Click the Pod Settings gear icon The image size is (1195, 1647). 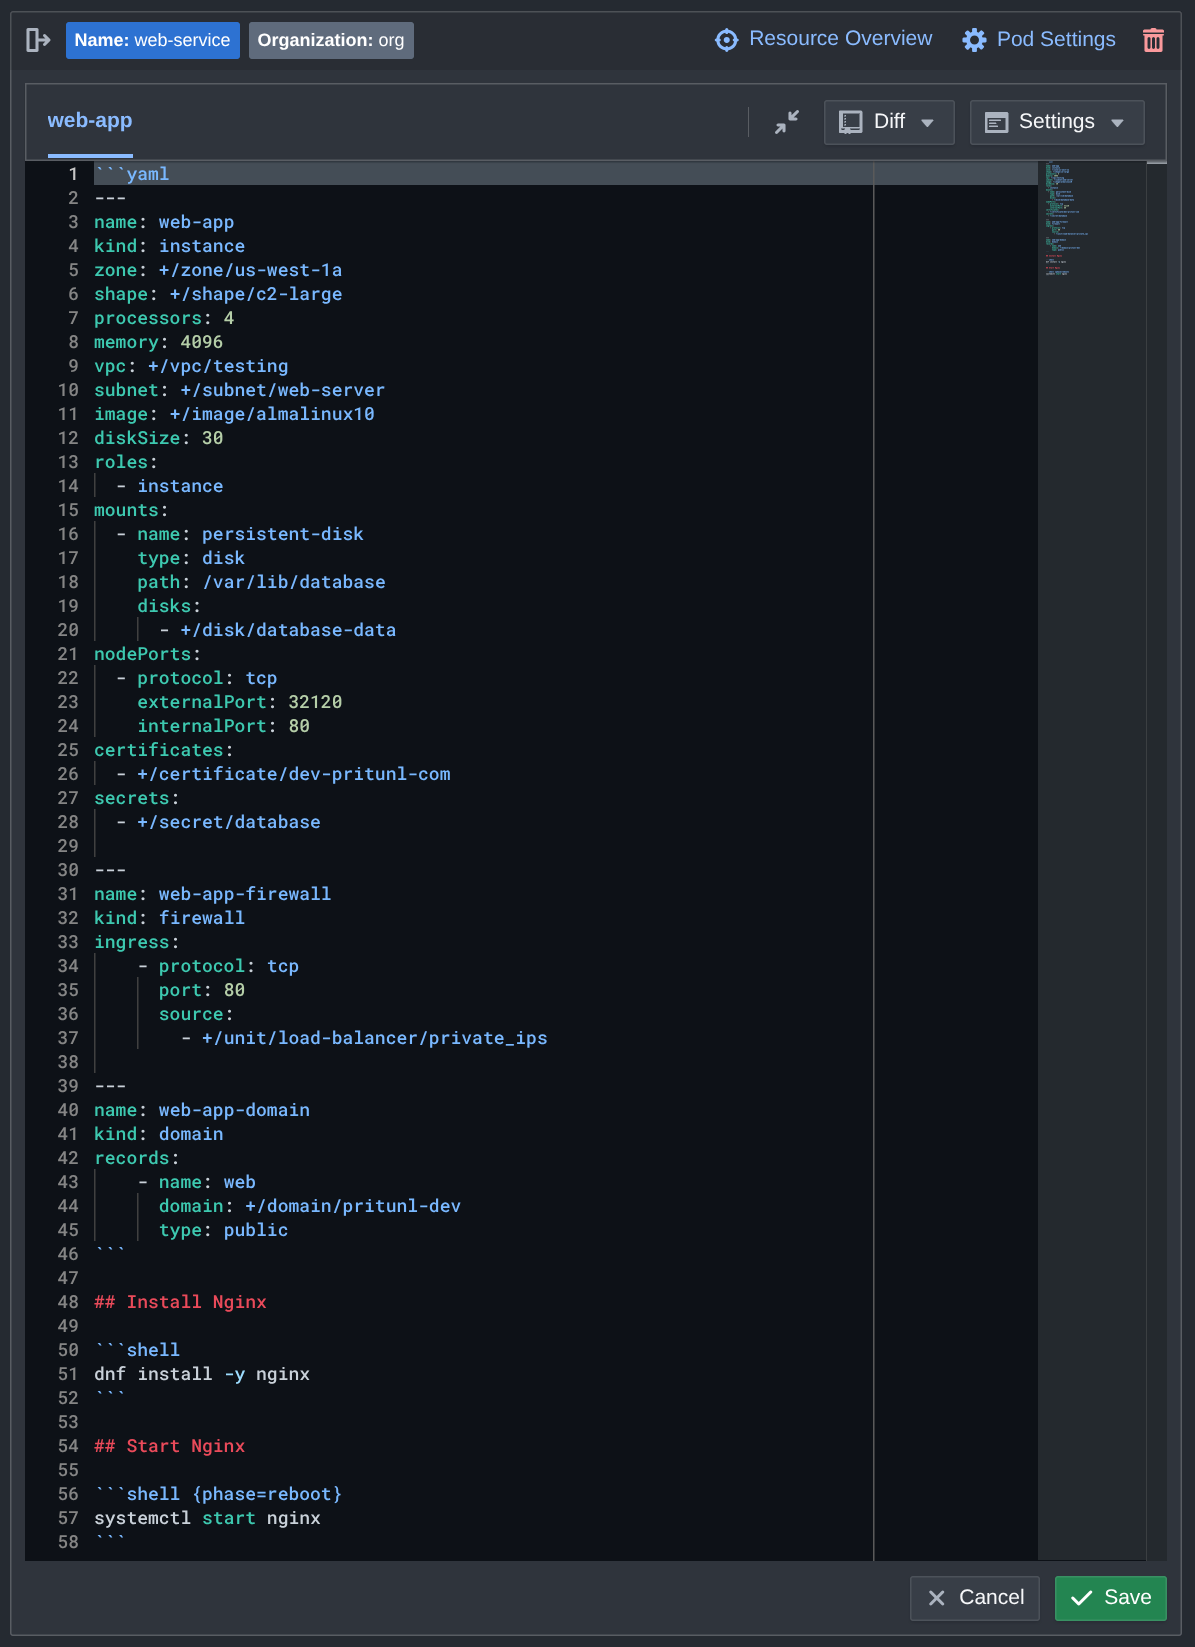point(974,40)
